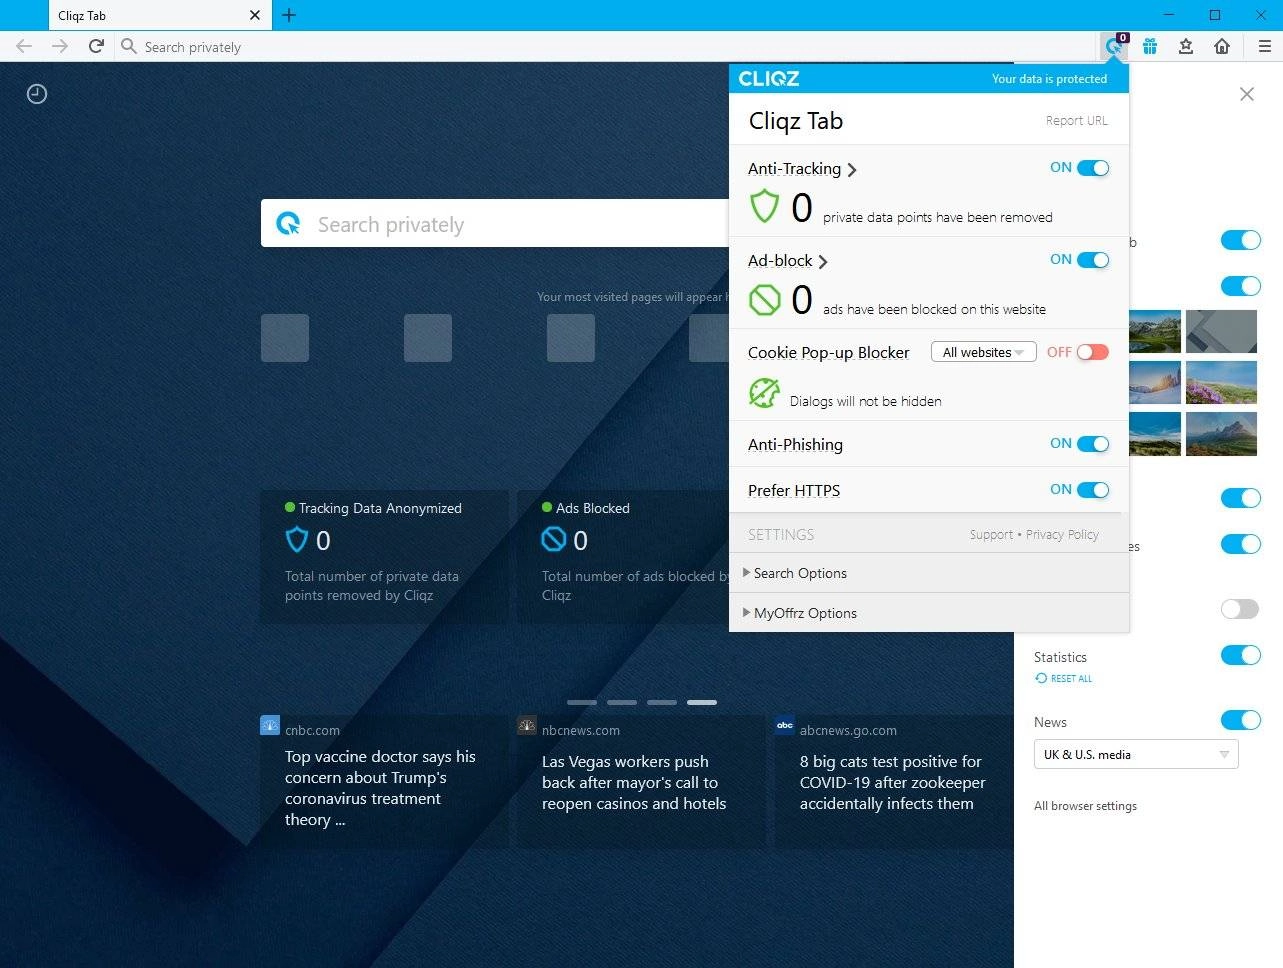Toggle the Statistics switch in sidebar
1283x968 pixels.
click(x=1240, y=655)
